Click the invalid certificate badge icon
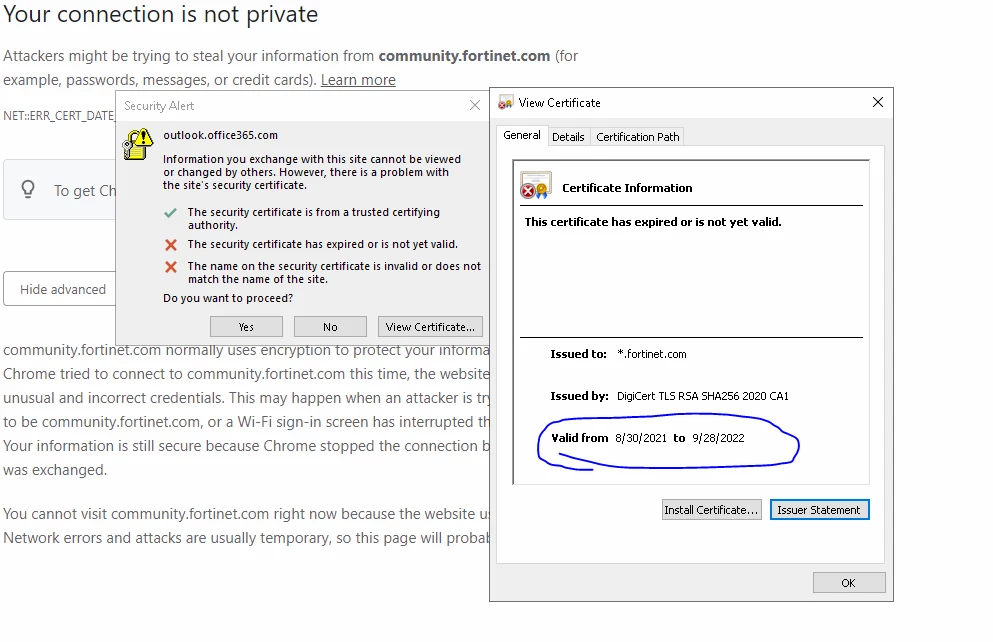Screen dimensions: 993x642 536,186
